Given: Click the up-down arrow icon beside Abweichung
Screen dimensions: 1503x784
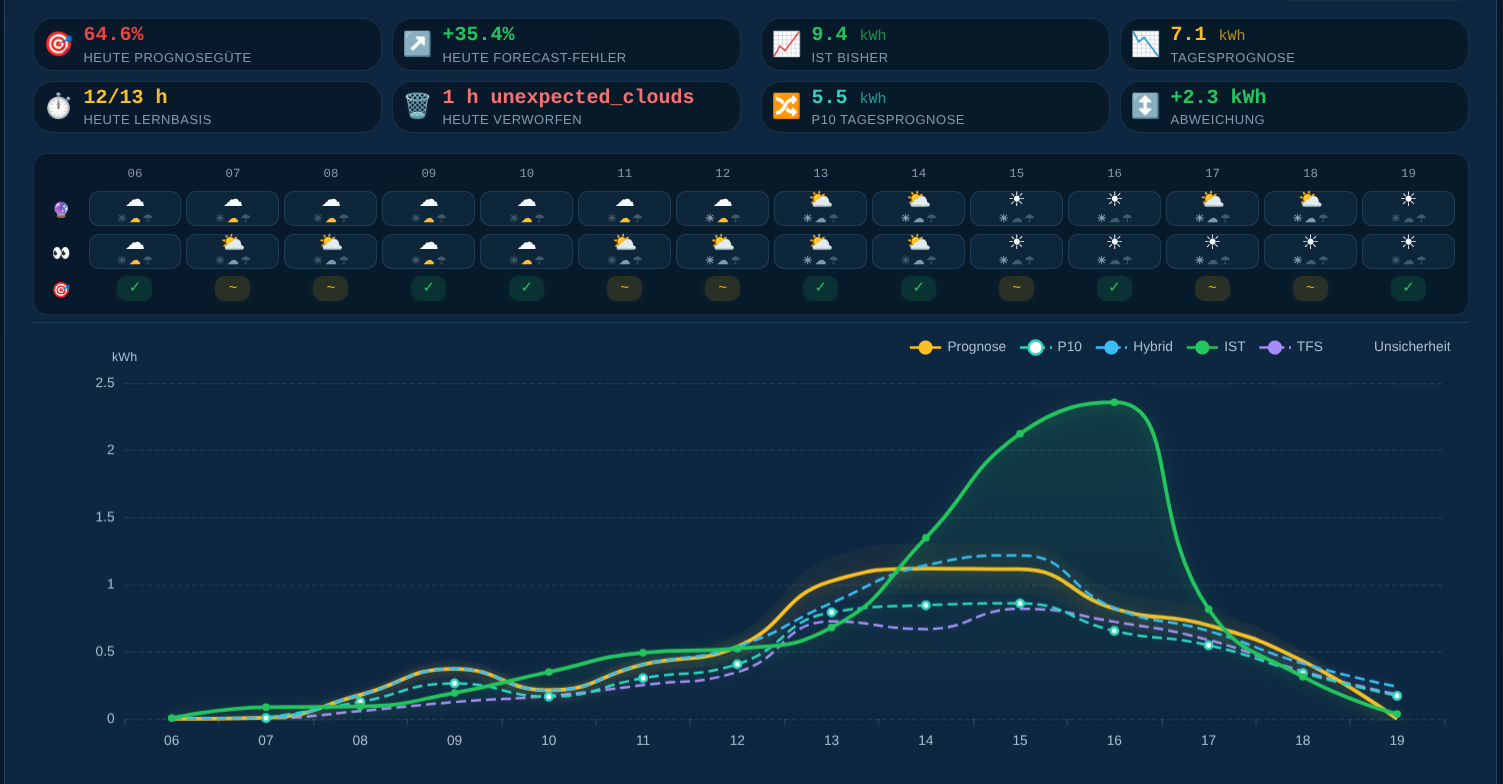Looking at the screenshot, I should [1145, 106].
